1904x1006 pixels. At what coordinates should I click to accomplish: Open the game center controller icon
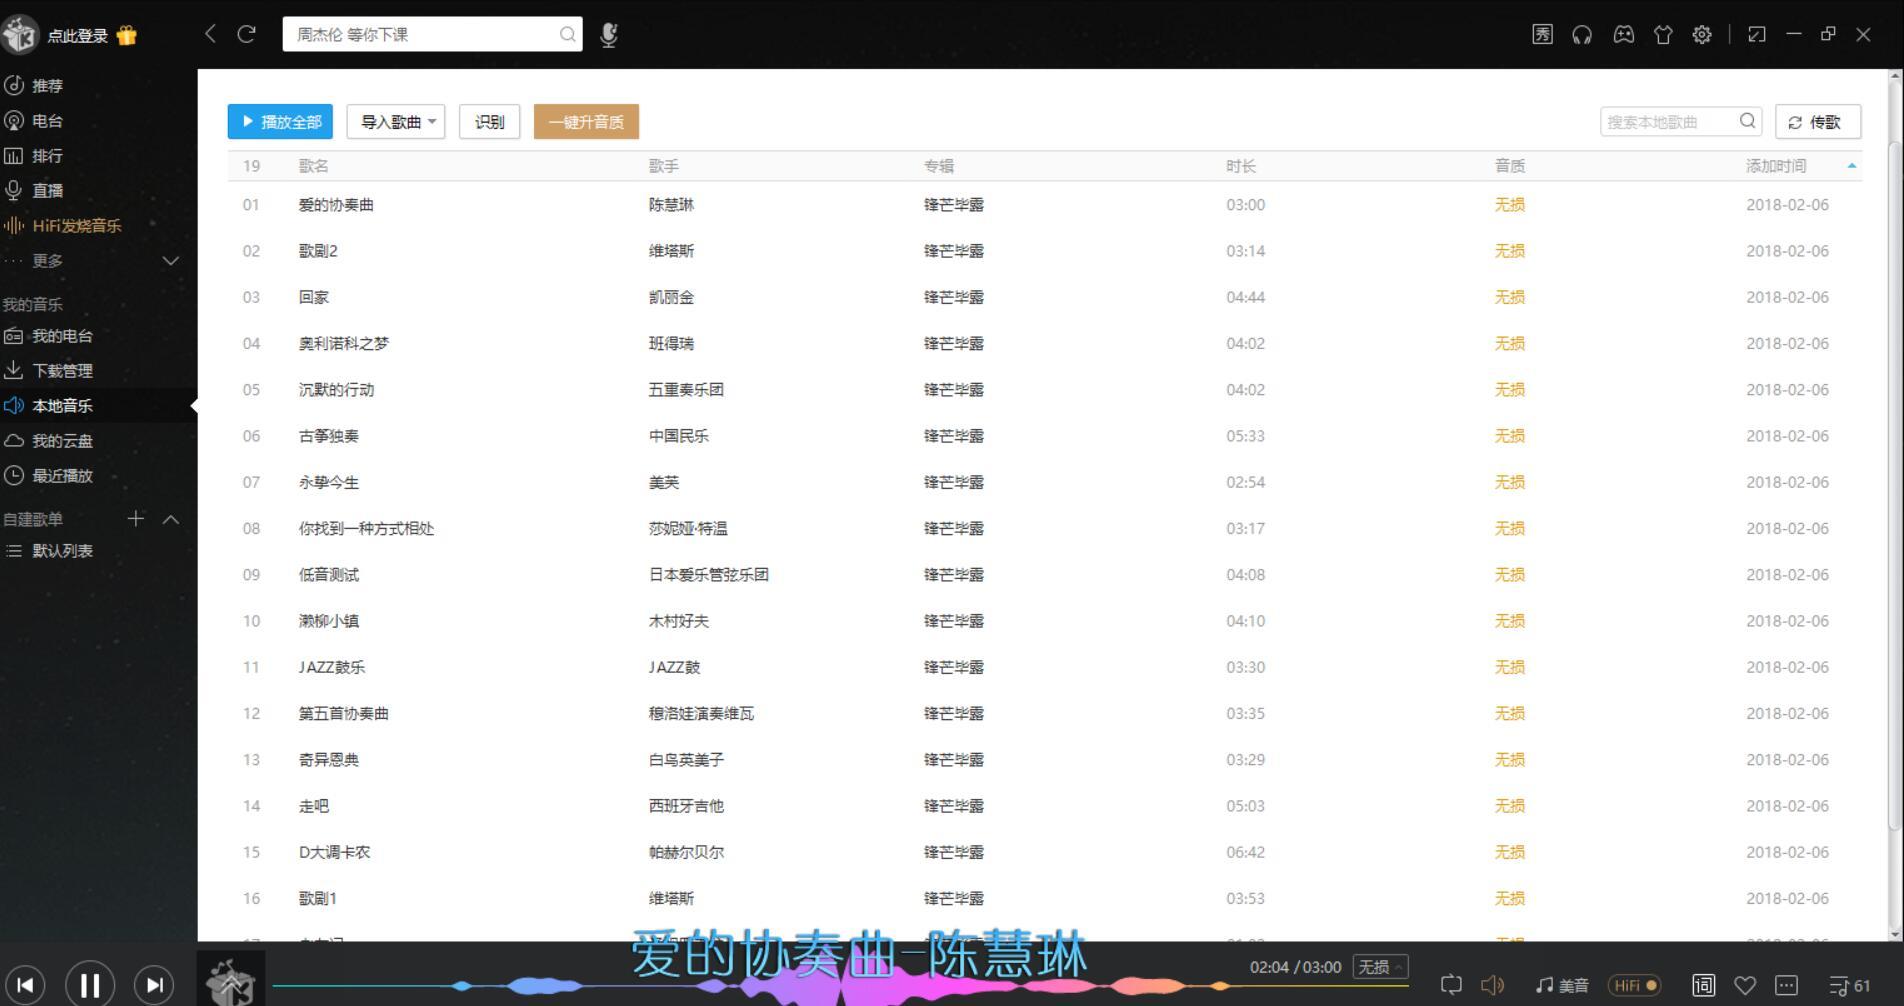pyautogui.click(x=1623, y=34)
